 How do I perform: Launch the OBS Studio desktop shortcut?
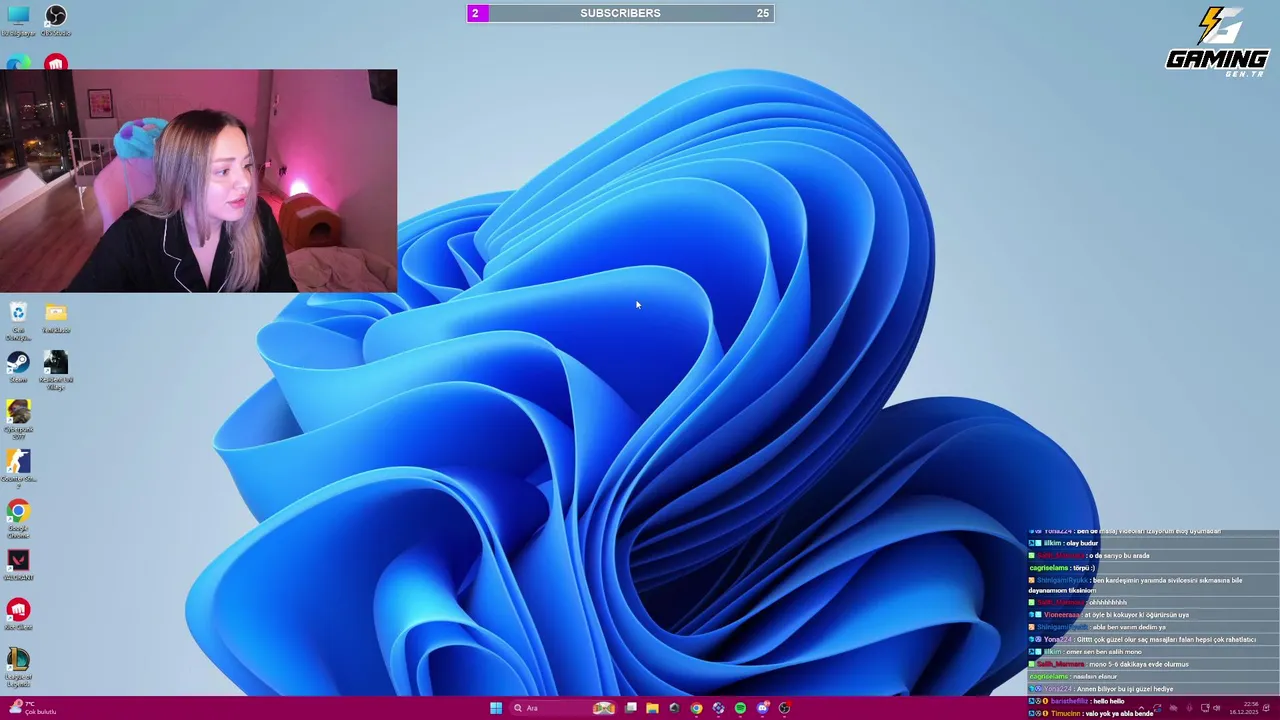coord(56,19)
